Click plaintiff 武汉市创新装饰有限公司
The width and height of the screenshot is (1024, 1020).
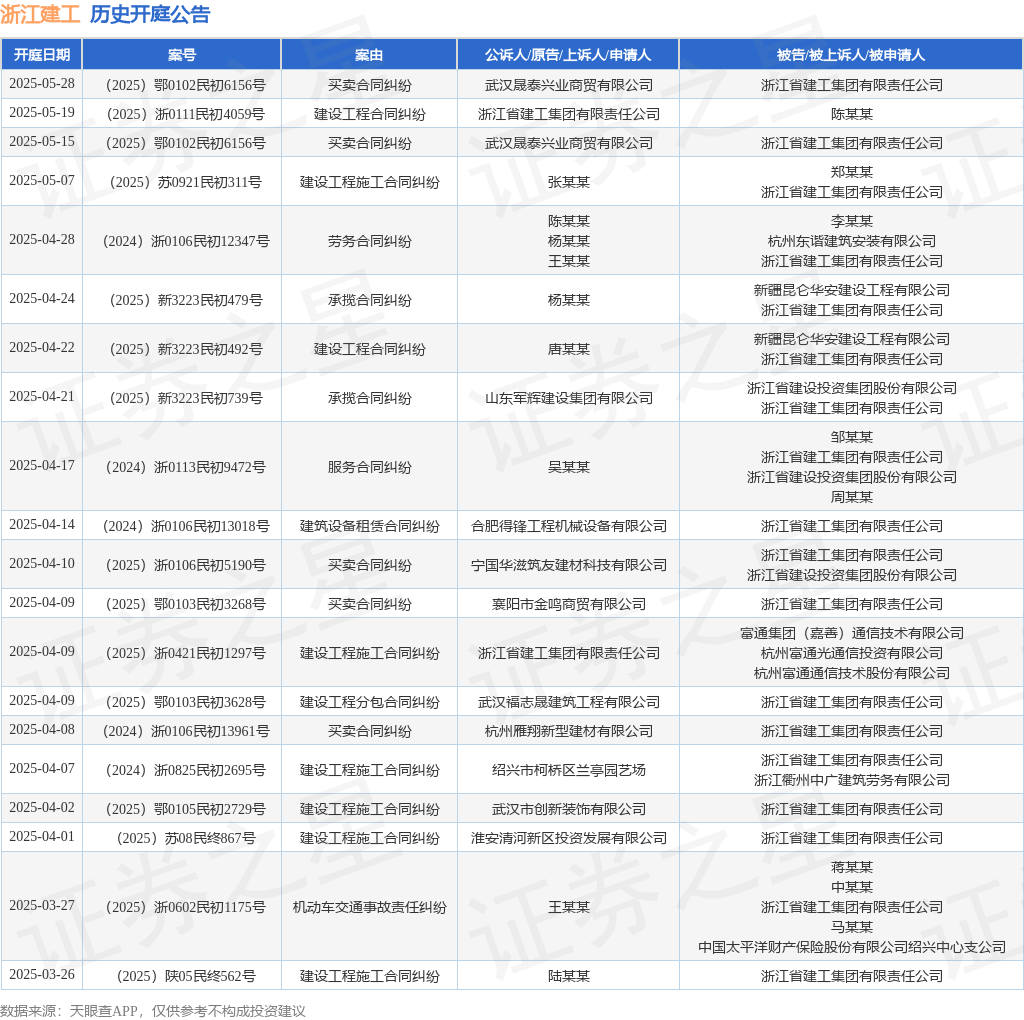pyautogui.click(x=569, y=810)
